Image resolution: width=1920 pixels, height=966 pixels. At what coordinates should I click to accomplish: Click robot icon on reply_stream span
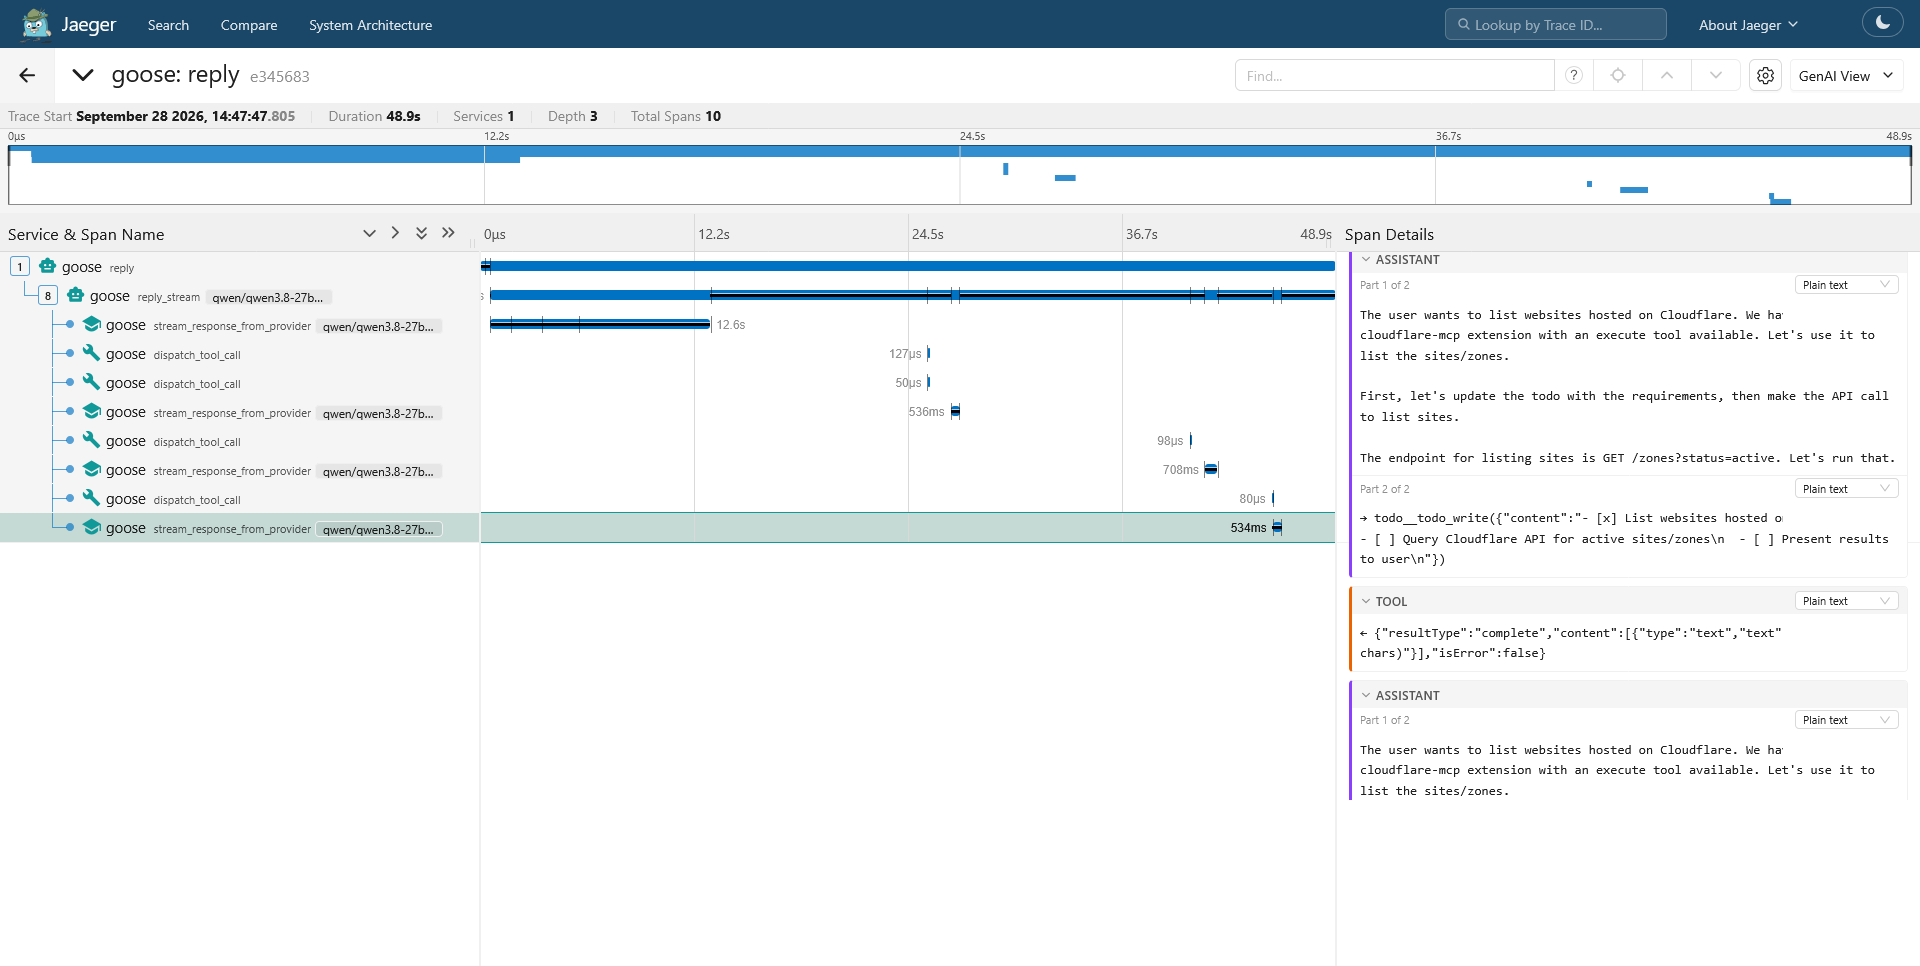tap(75, 295)
